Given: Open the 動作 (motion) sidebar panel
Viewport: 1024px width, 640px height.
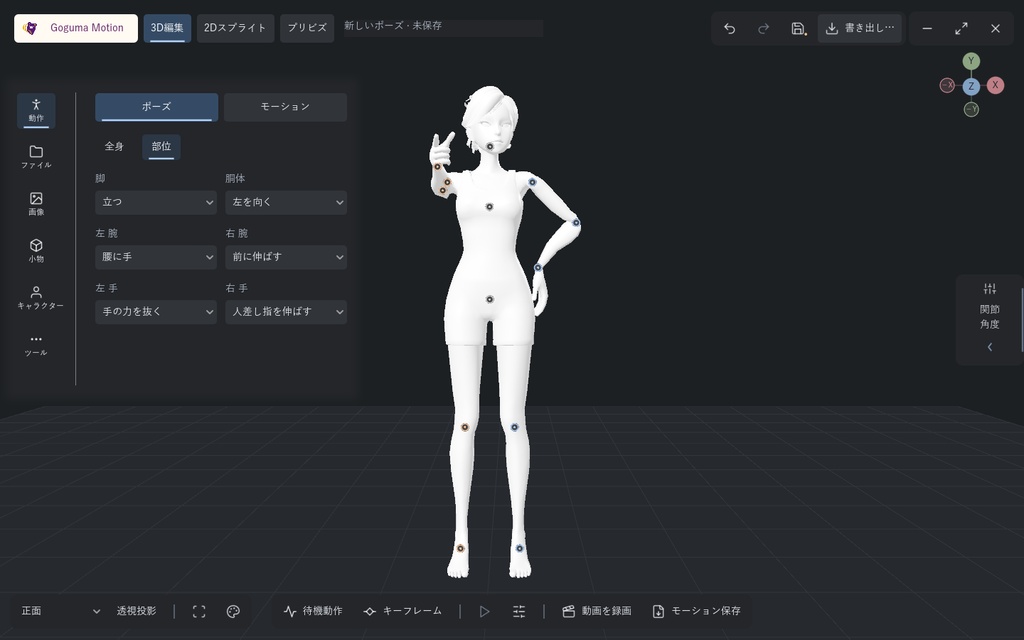Looking at the screenshot, I should [36, 110].
